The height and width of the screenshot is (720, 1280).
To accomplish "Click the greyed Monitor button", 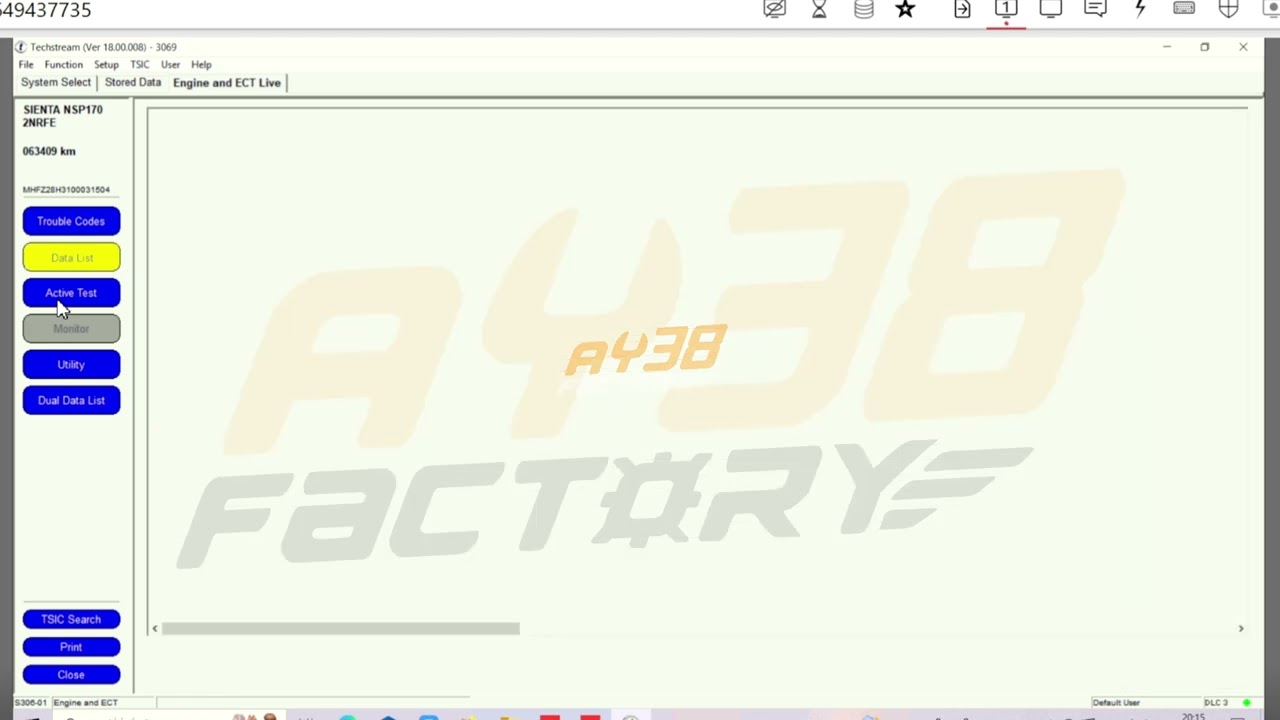I will coord(71,329).
